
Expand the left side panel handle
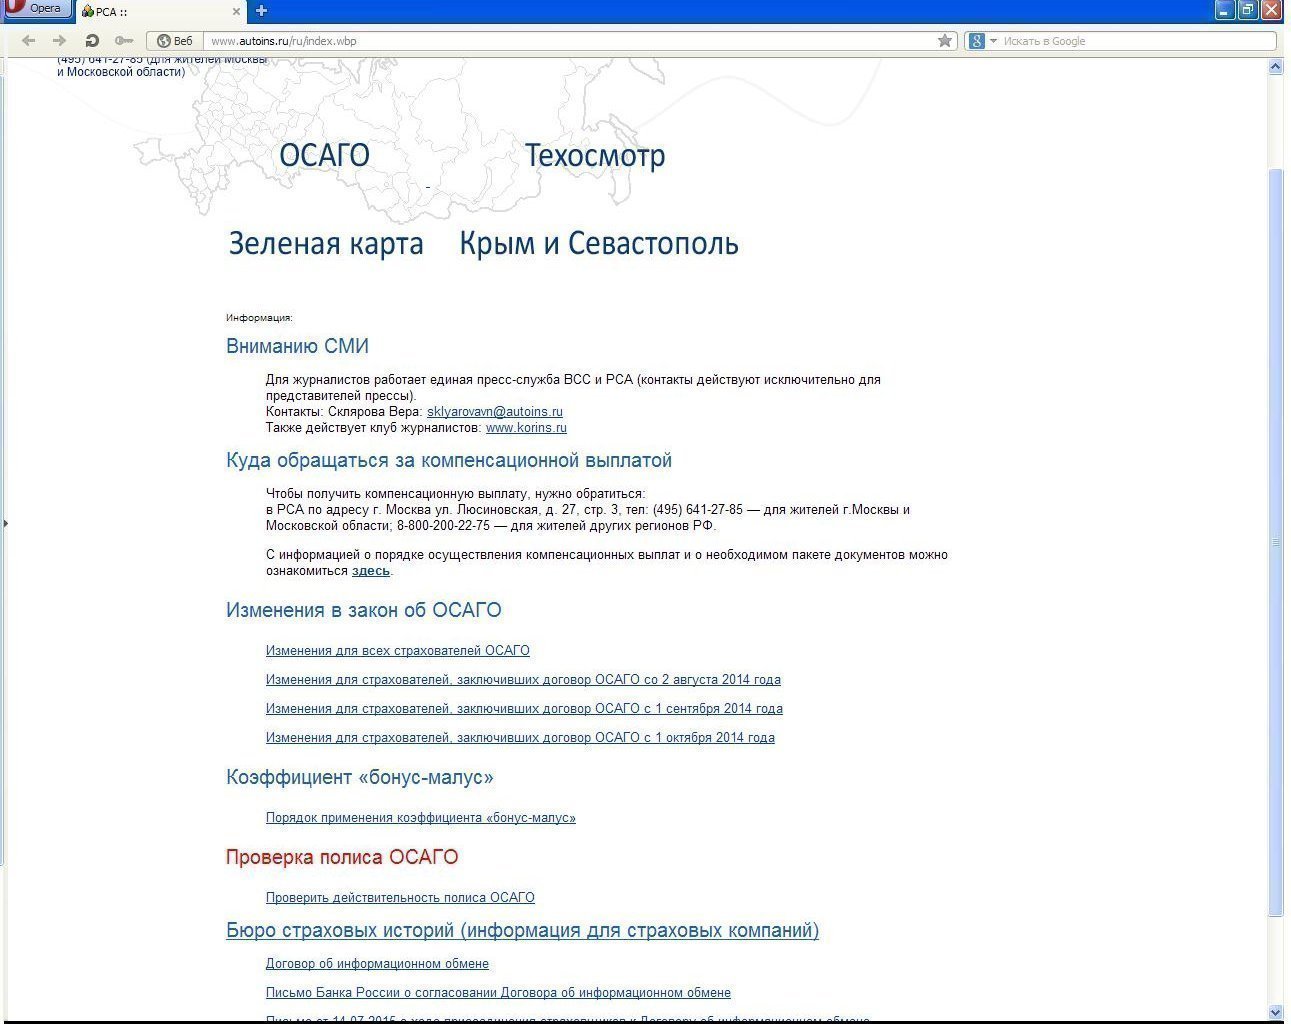click(x=4, y=522)
